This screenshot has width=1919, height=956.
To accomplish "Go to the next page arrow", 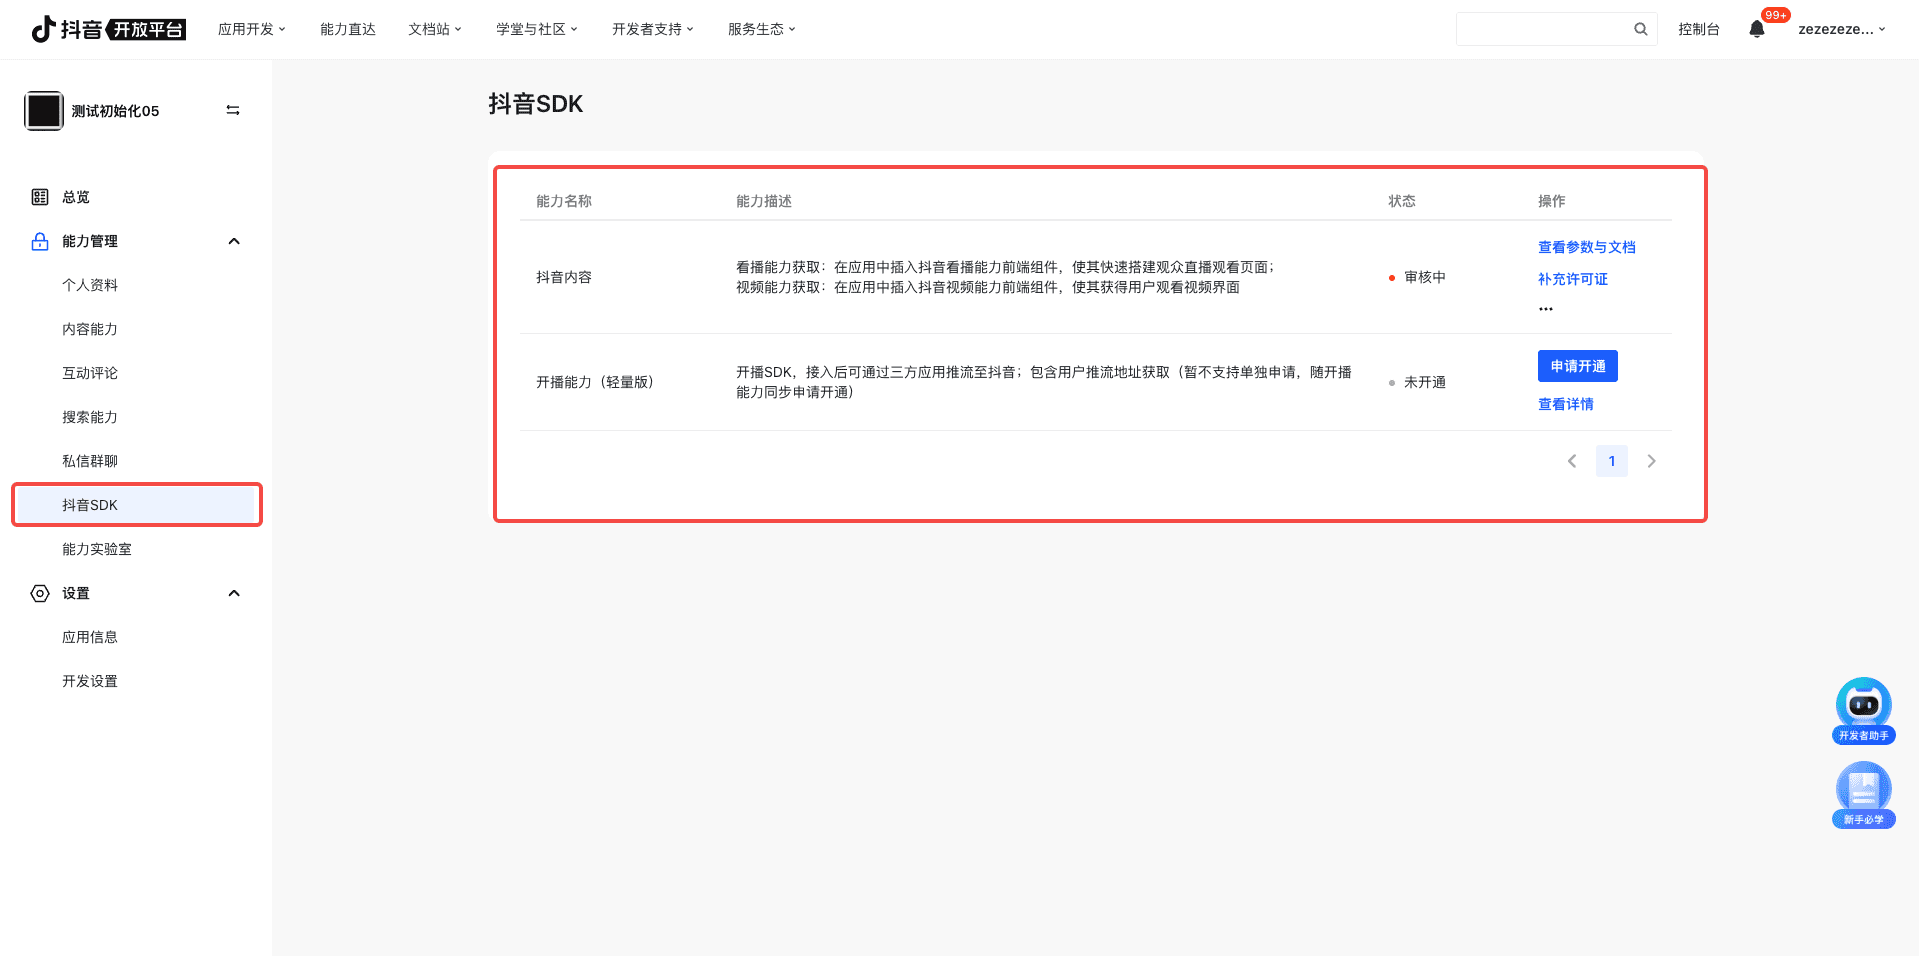I will [x=1651, y=461].
